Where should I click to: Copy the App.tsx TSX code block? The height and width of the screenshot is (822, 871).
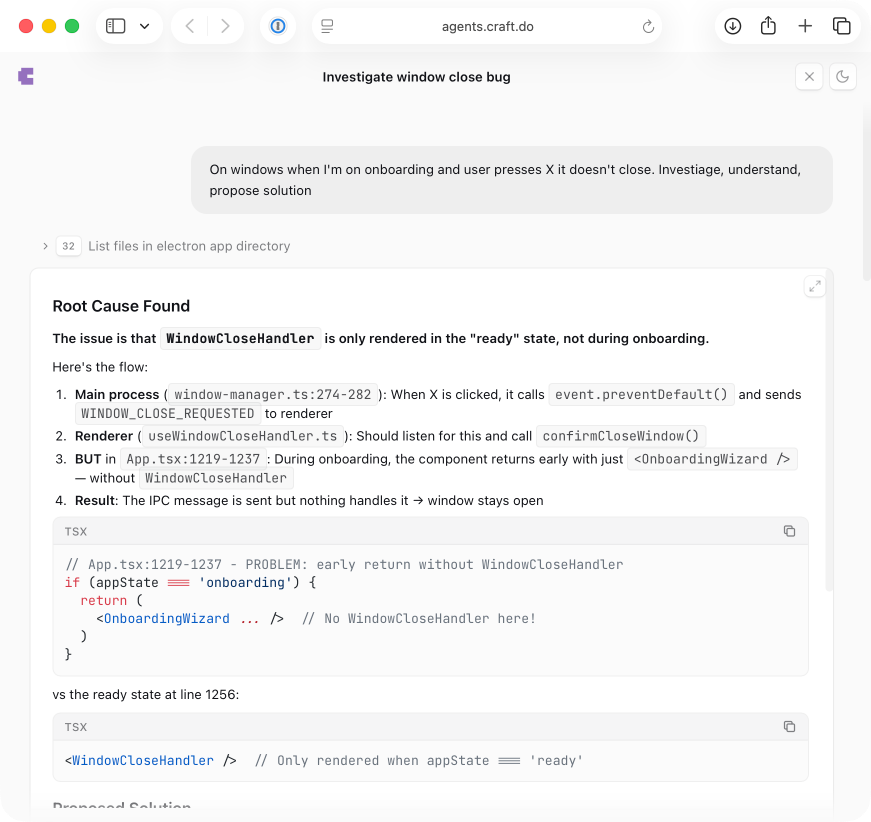point(789,531)
